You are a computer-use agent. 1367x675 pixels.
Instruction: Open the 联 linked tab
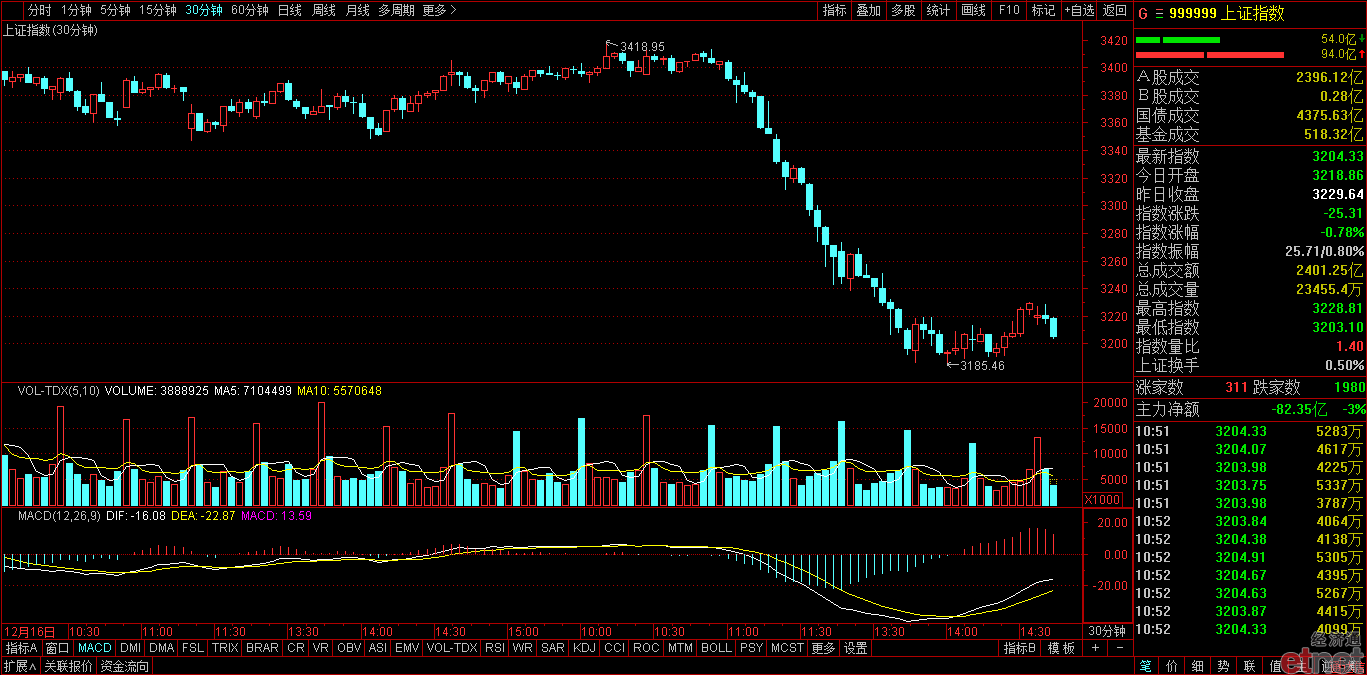click(x=1250, y=666)
